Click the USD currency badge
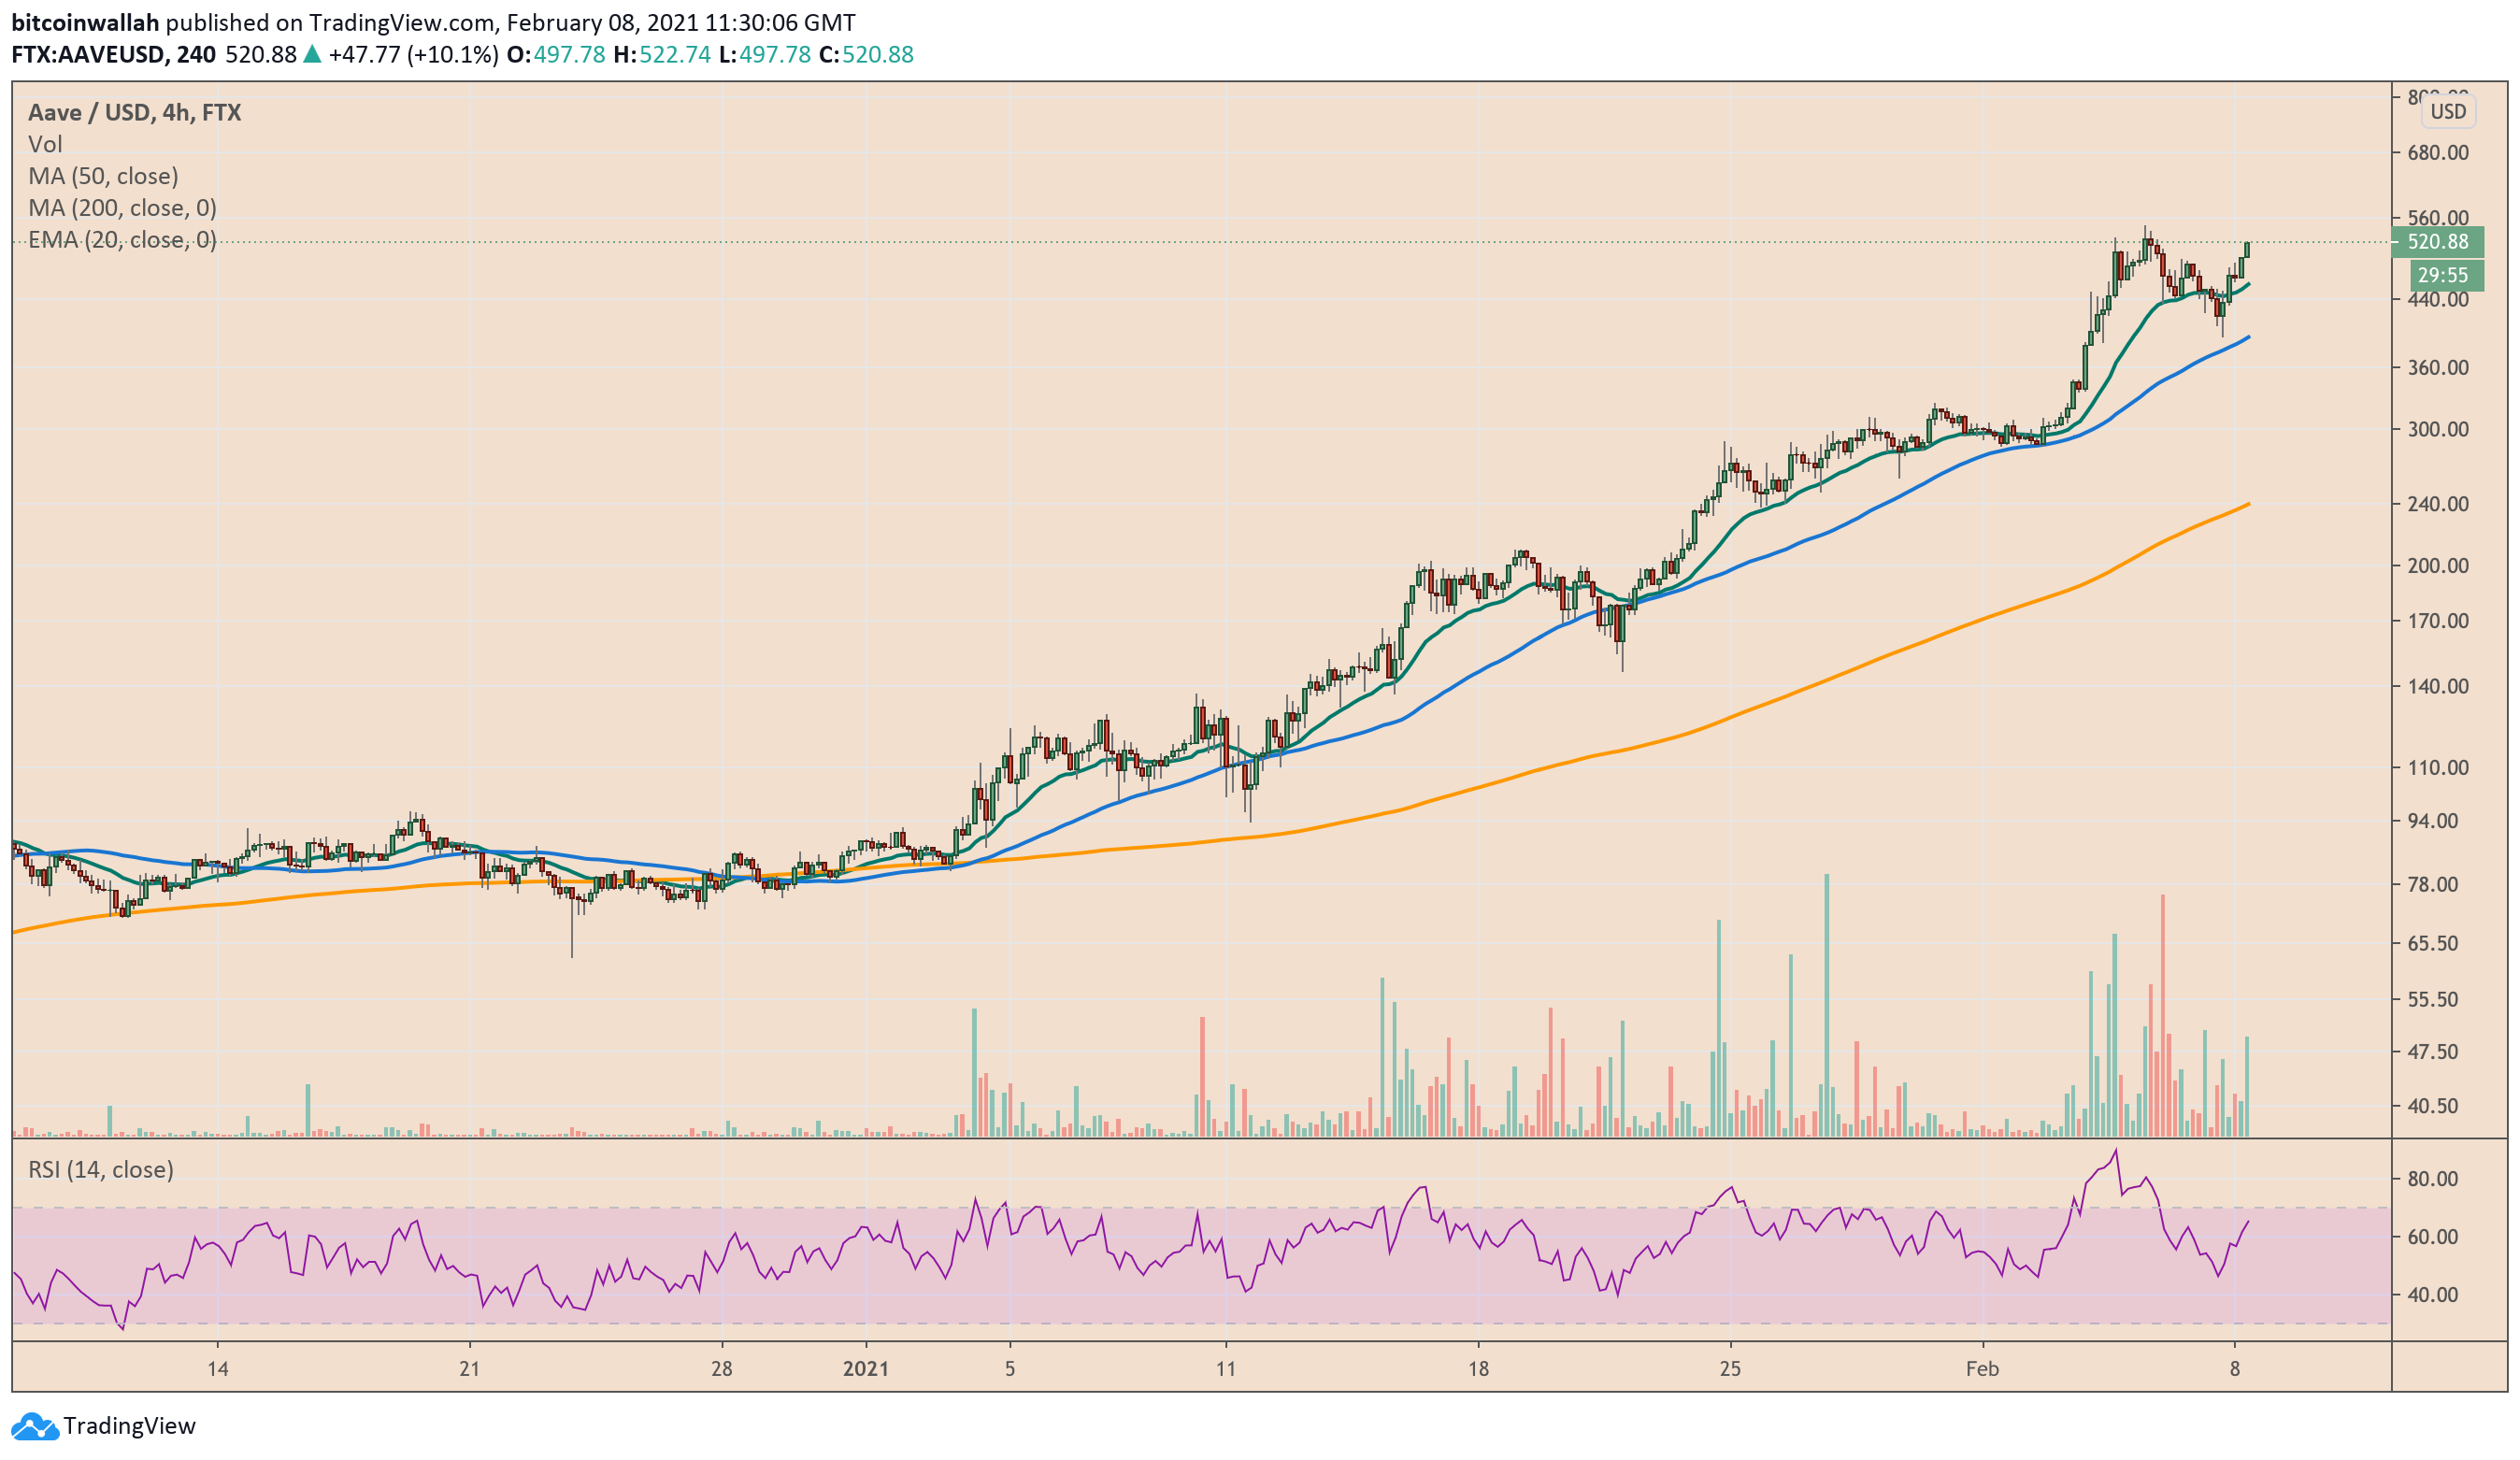This screenshot has height=1460, width=2520. pos(2447,111)
